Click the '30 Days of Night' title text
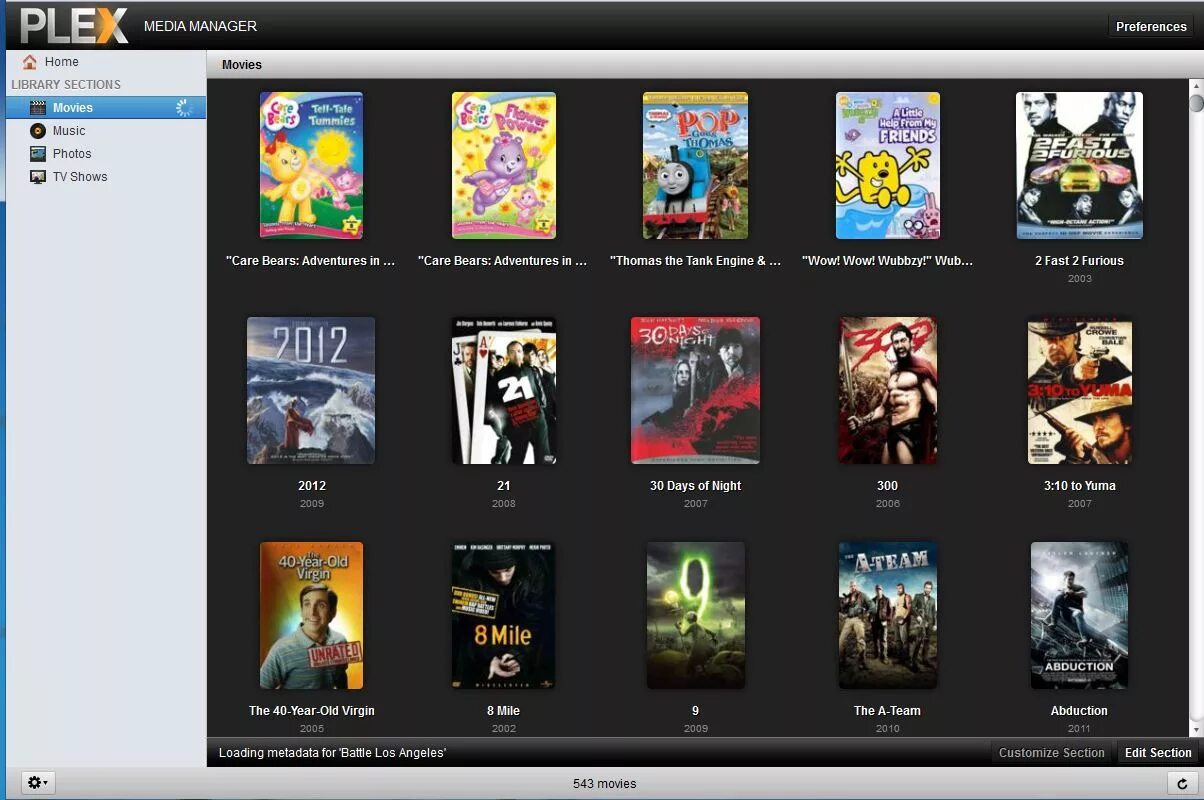 point(695,486)
